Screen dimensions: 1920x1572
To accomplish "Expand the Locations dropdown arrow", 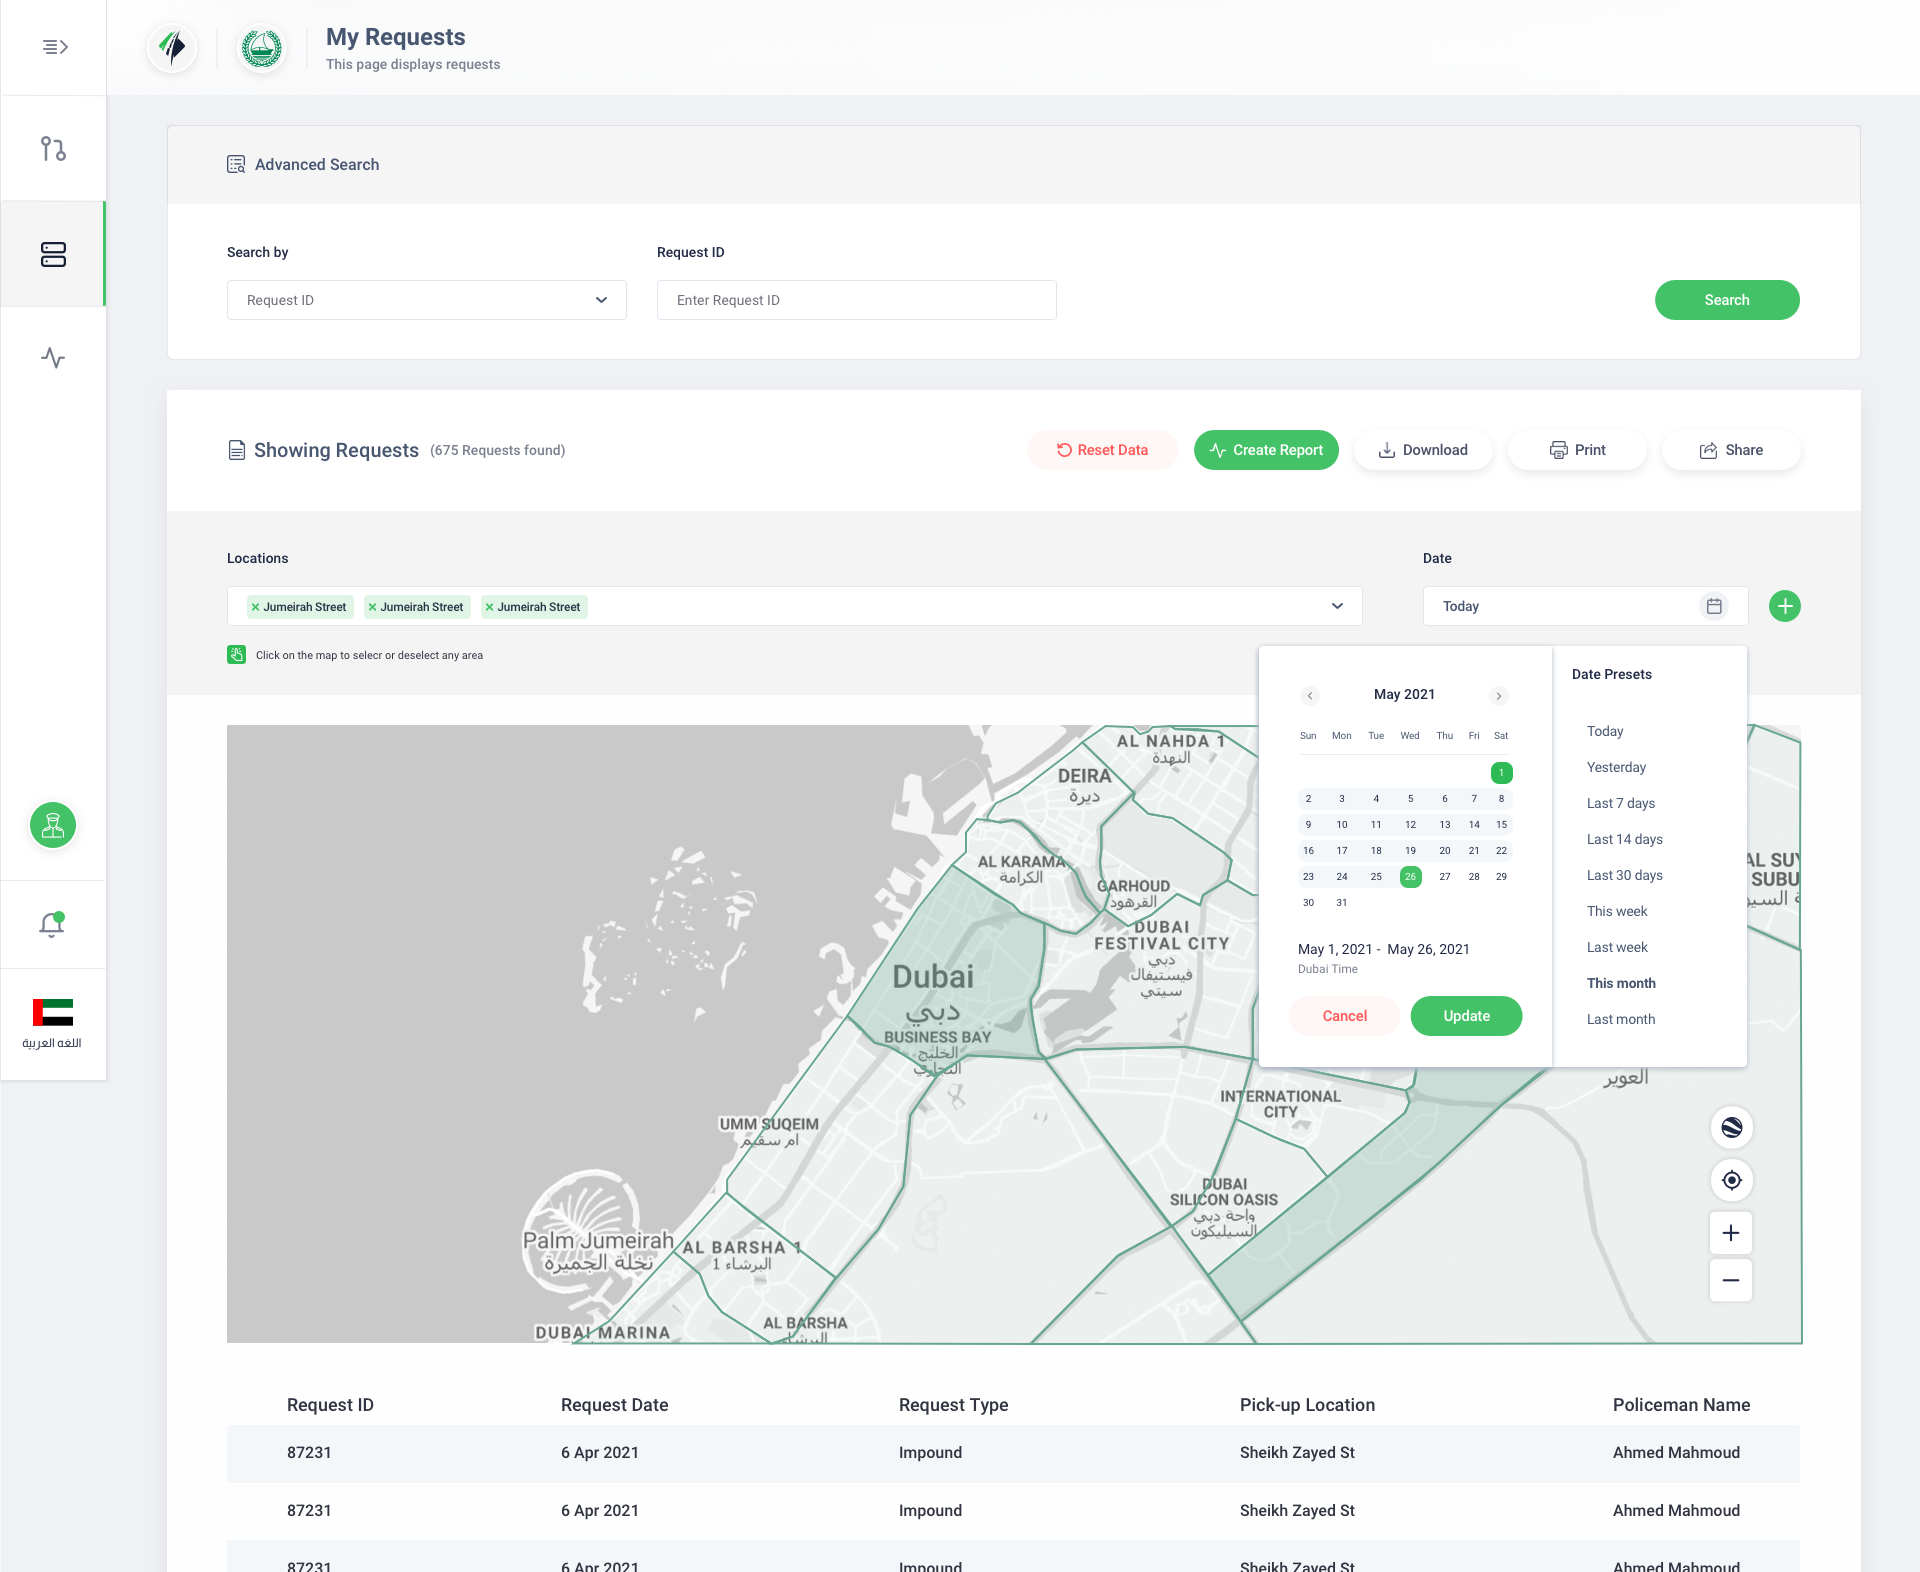I will tap(1337, 606).
